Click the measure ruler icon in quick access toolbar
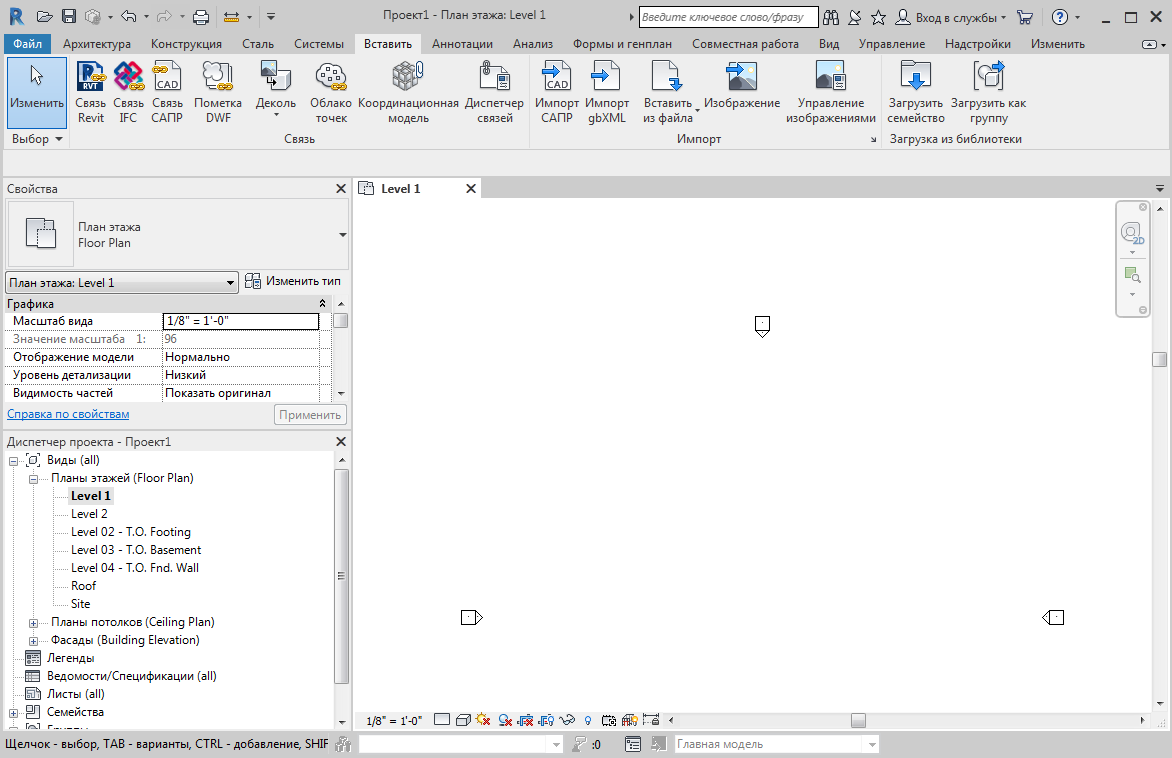Image resolution: width=1172 pixels, height=758 pixels. point(232,16)
